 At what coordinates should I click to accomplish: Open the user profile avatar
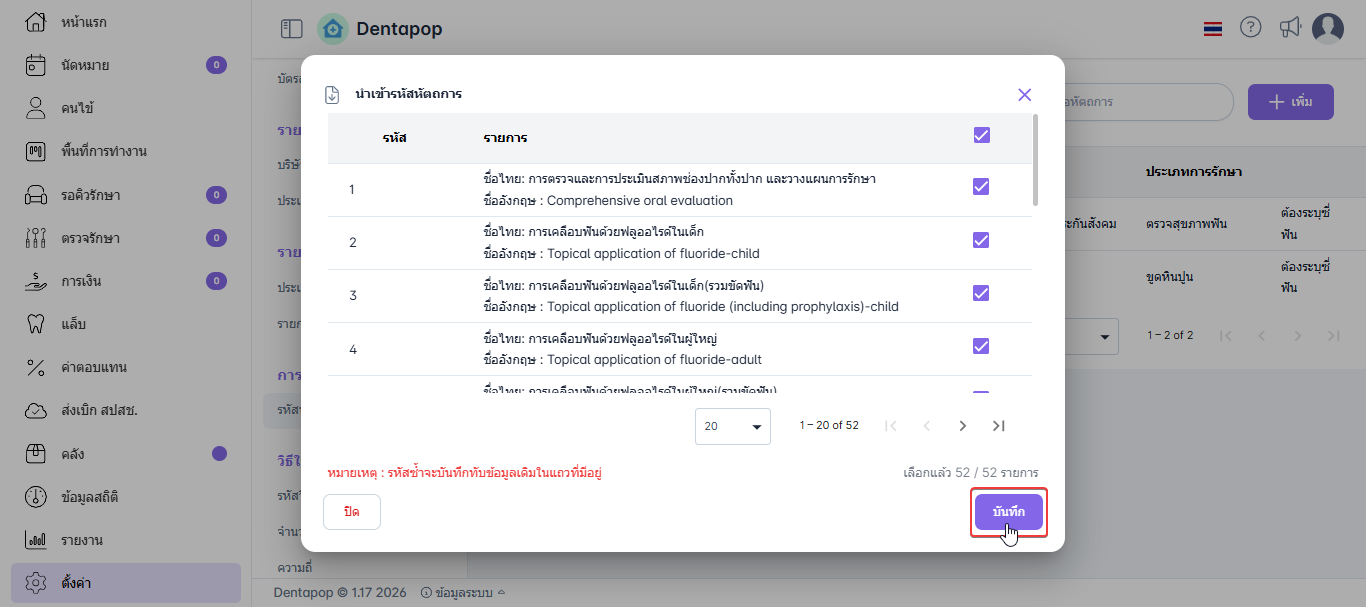(1327, 29)
